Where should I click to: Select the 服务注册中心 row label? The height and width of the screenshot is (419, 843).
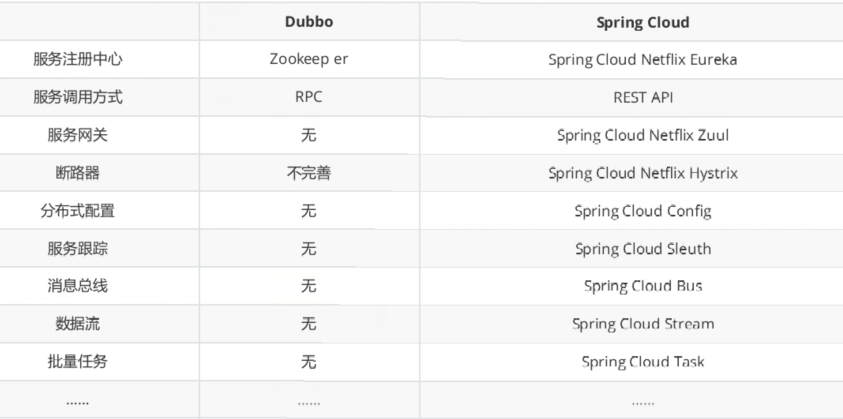coord(78,60)
